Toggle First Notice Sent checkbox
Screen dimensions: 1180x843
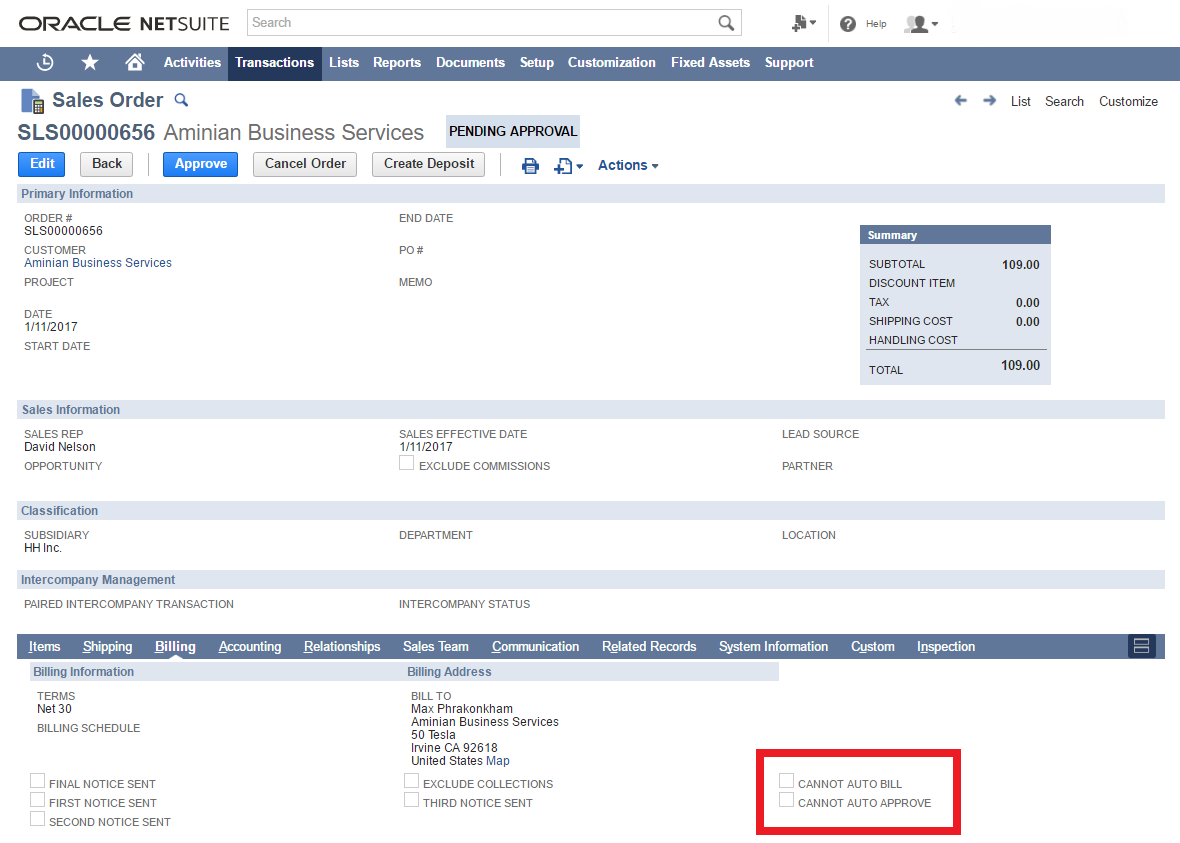point(38,799)
